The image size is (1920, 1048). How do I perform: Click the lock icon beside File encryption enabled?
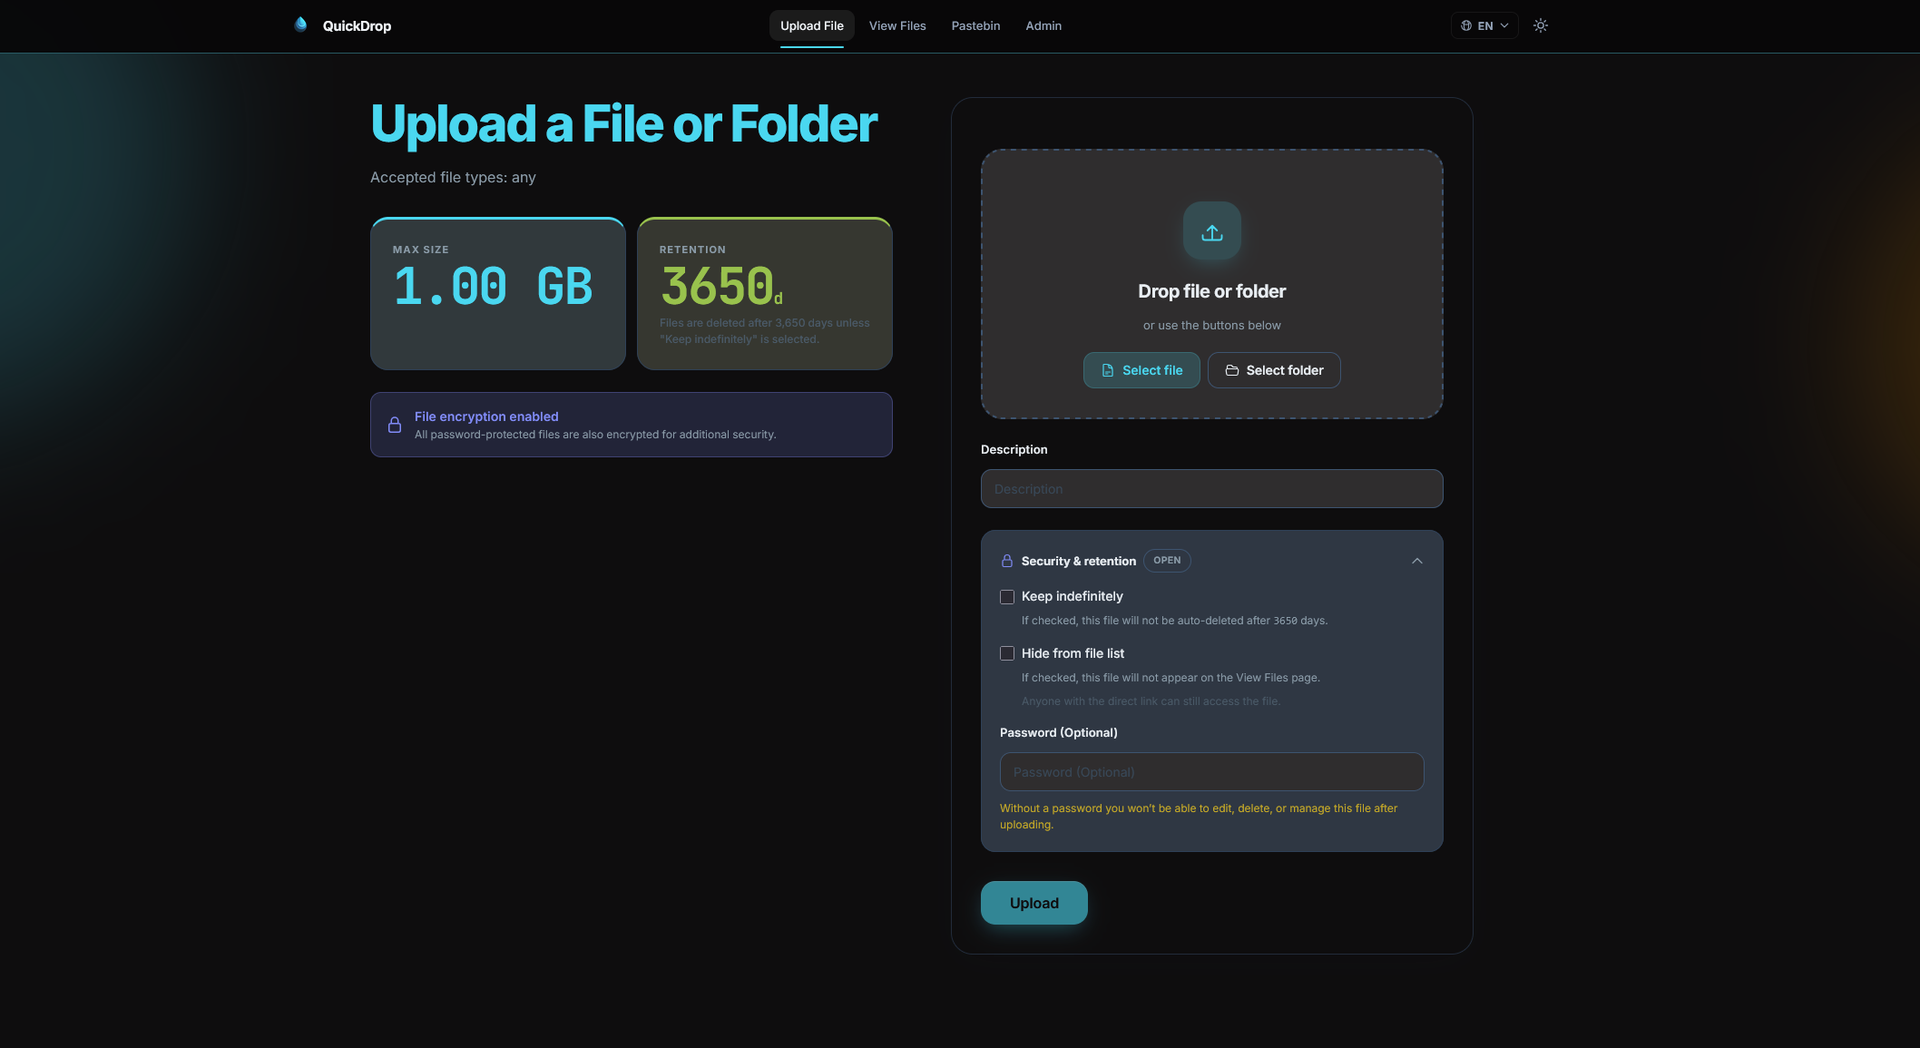(x=395, y=425)
